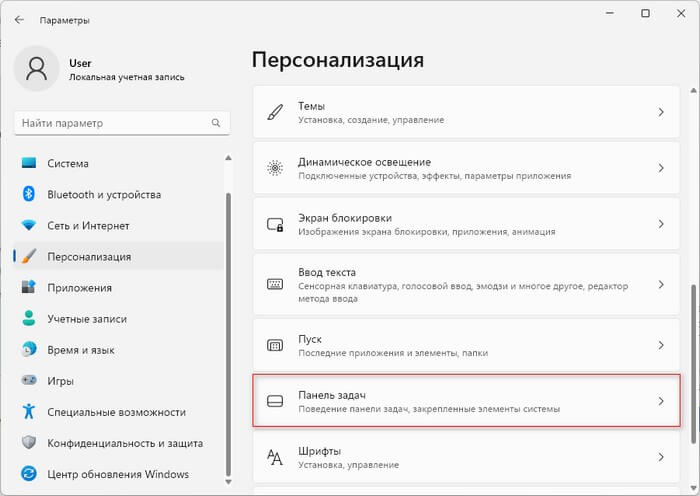Click the Bluetooth icon in sidebar

(29, 194)
